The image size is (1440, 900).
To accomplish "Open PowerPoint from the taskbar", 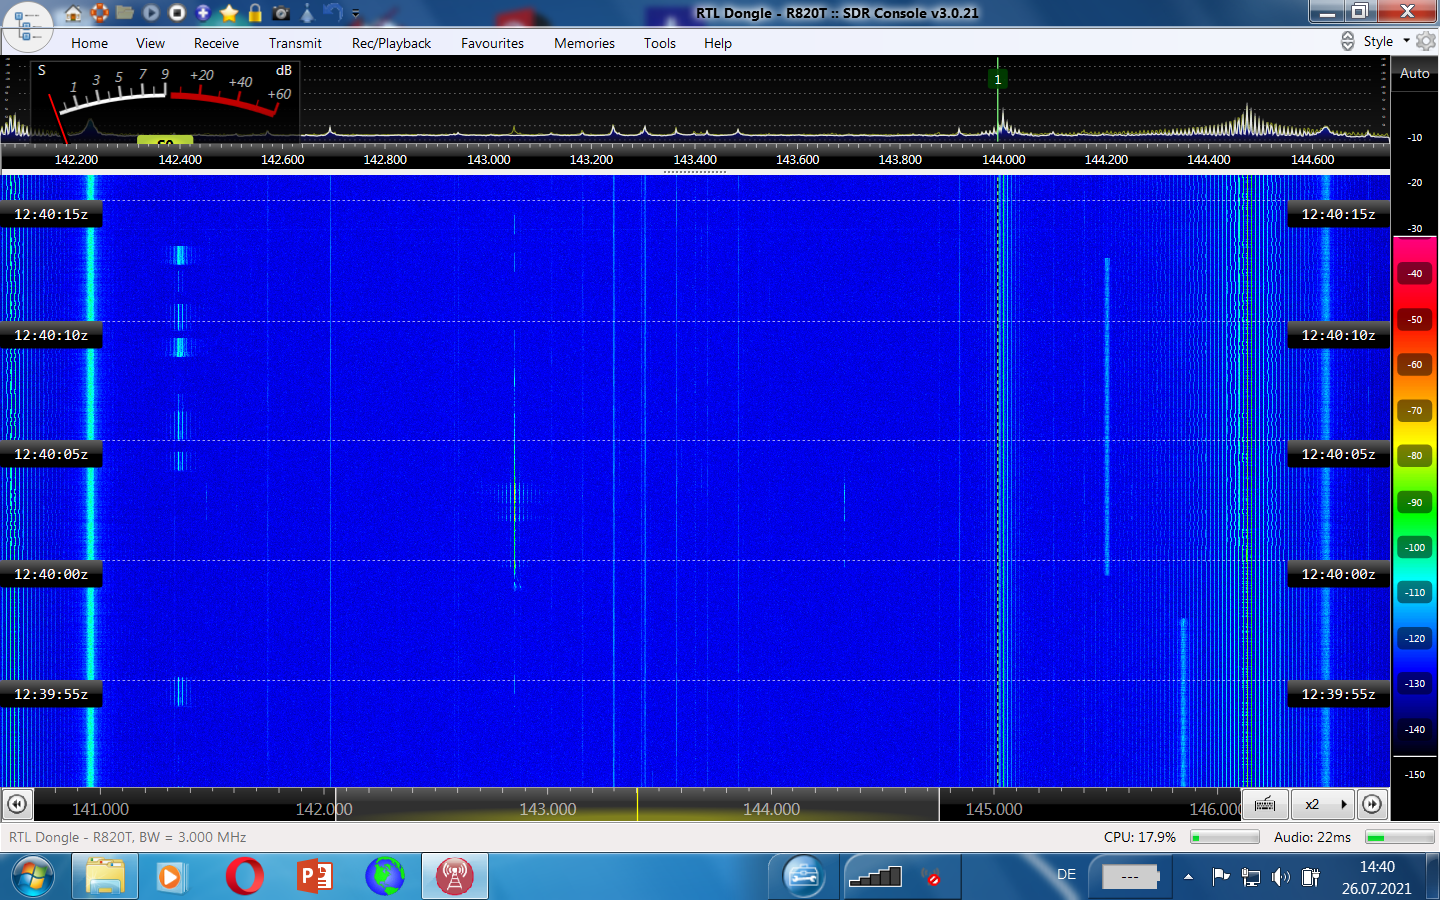I will point(315,877).
